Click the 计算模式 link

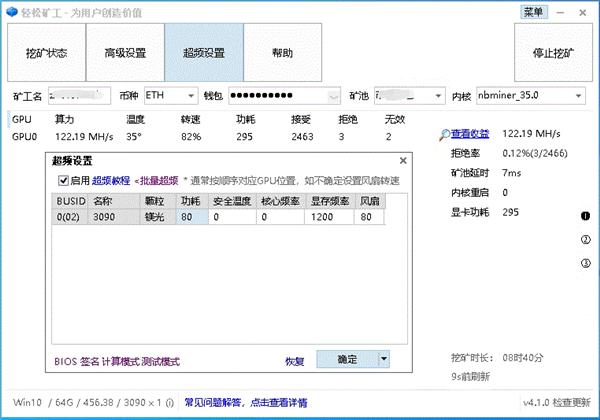click(121, 361)
